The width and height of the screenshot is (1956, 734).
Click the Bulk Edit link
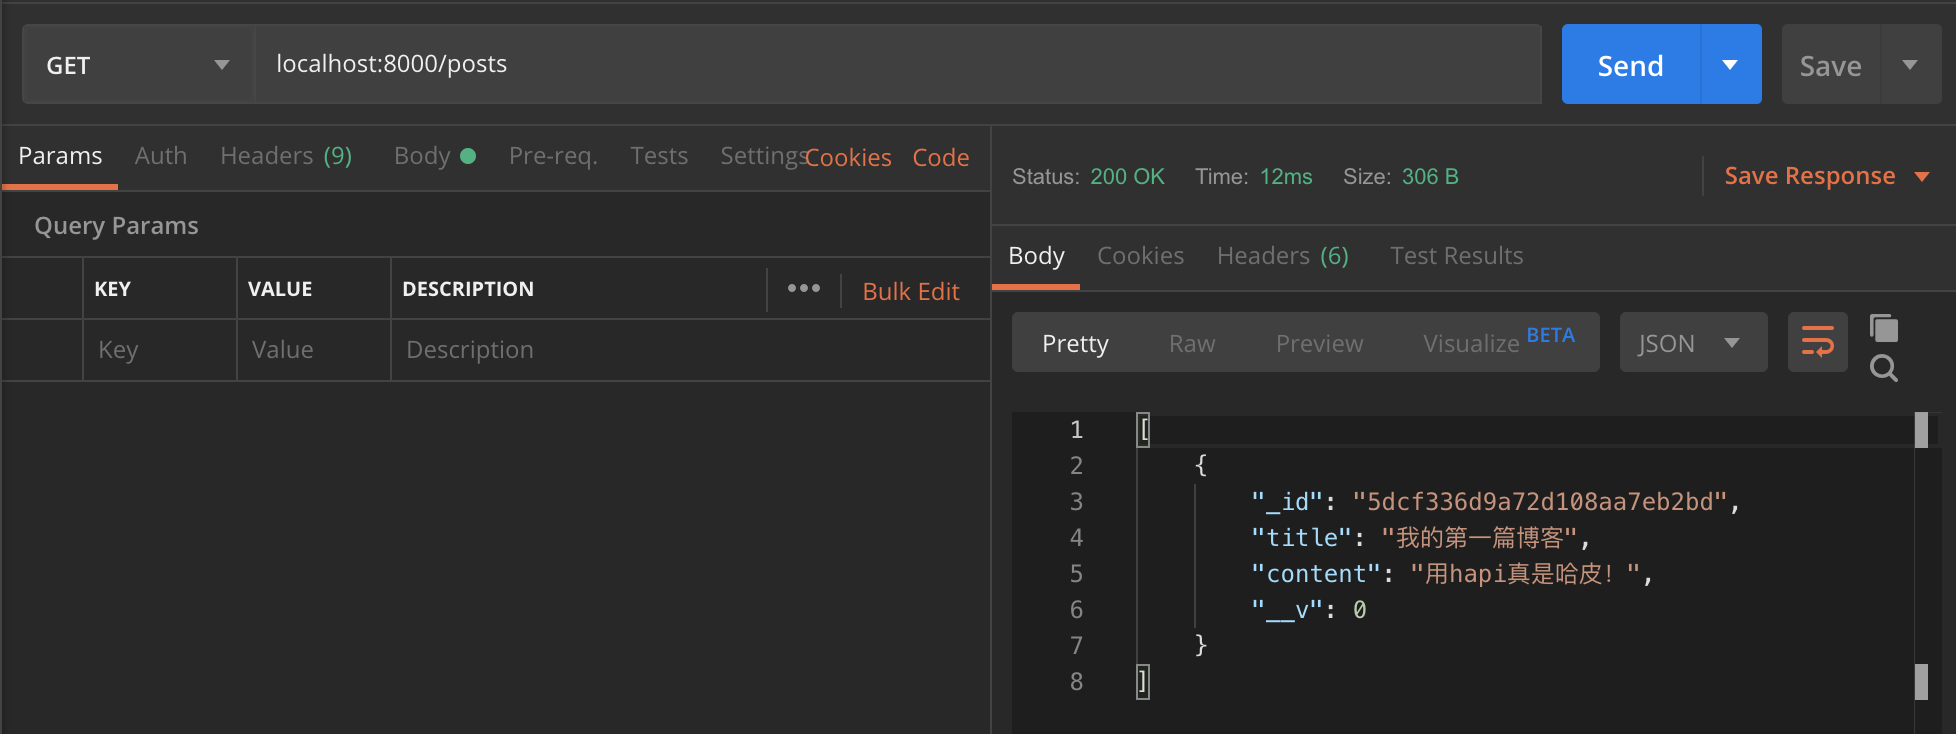[910, 291]
